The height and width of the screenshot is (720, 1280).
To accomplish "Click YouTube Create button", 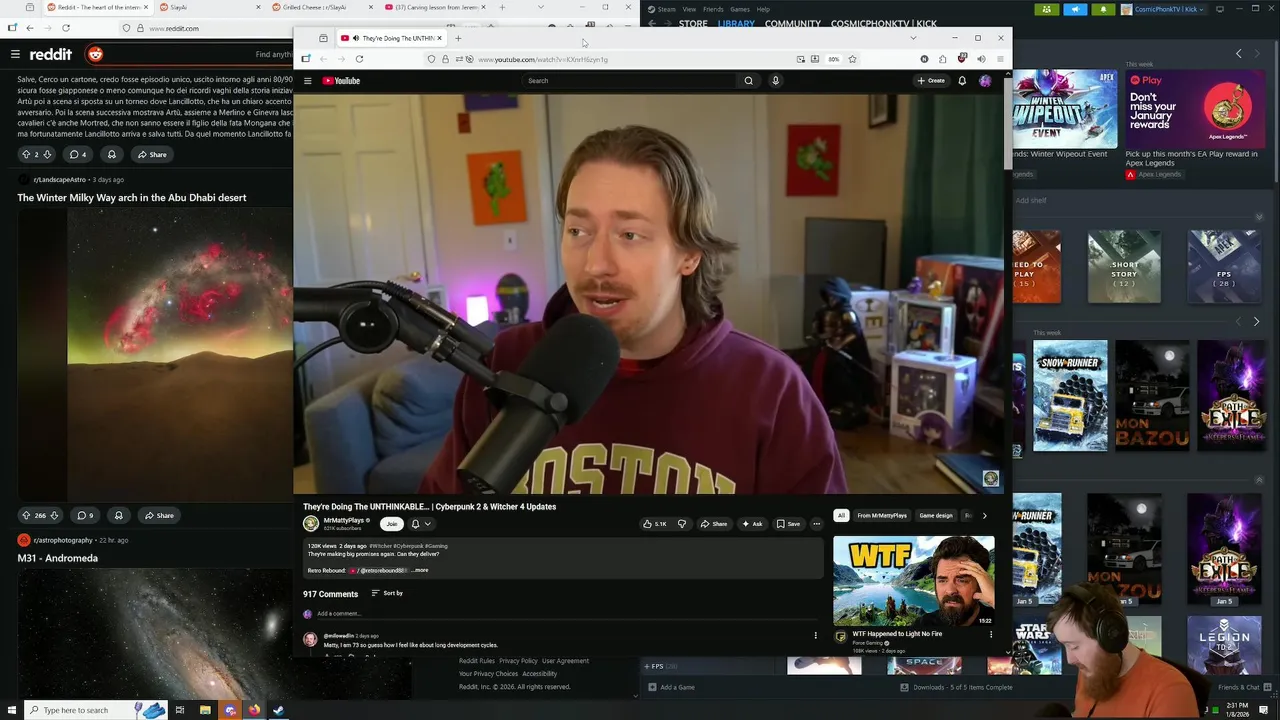I will (931, 81).
